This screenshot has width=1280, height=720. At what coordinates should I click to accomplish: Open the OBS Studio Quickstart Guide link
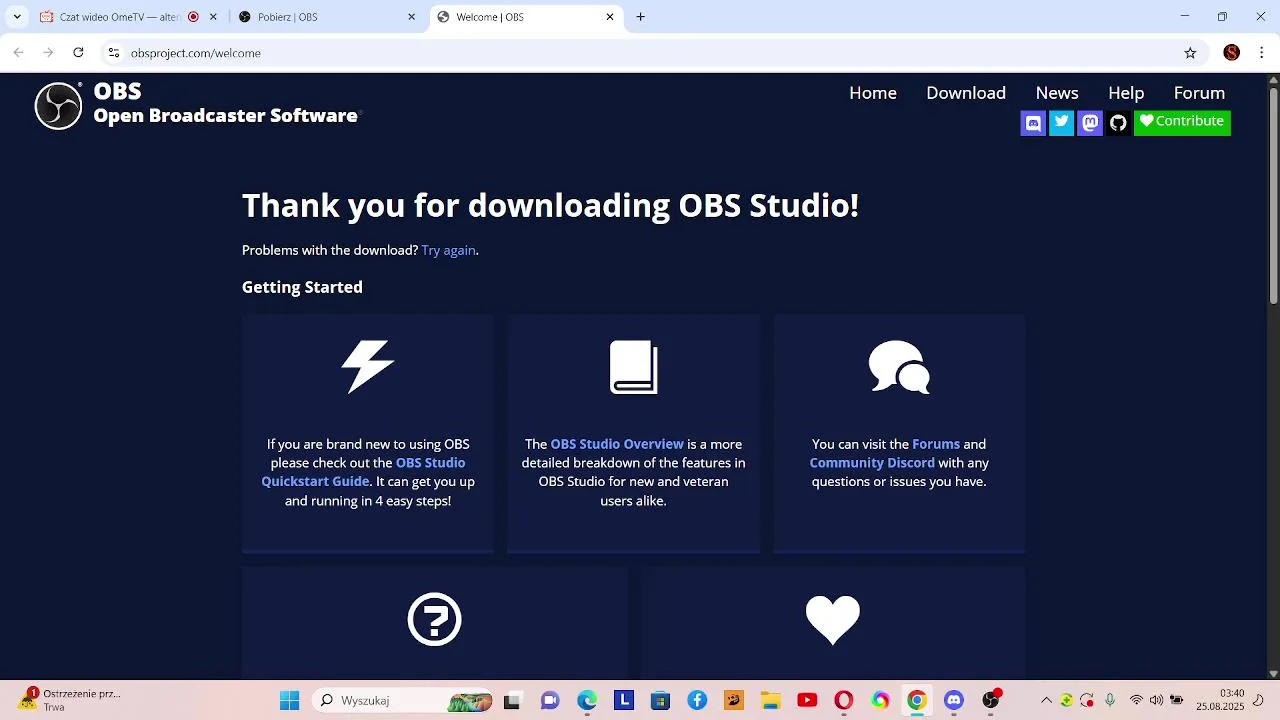pos(363,472)
